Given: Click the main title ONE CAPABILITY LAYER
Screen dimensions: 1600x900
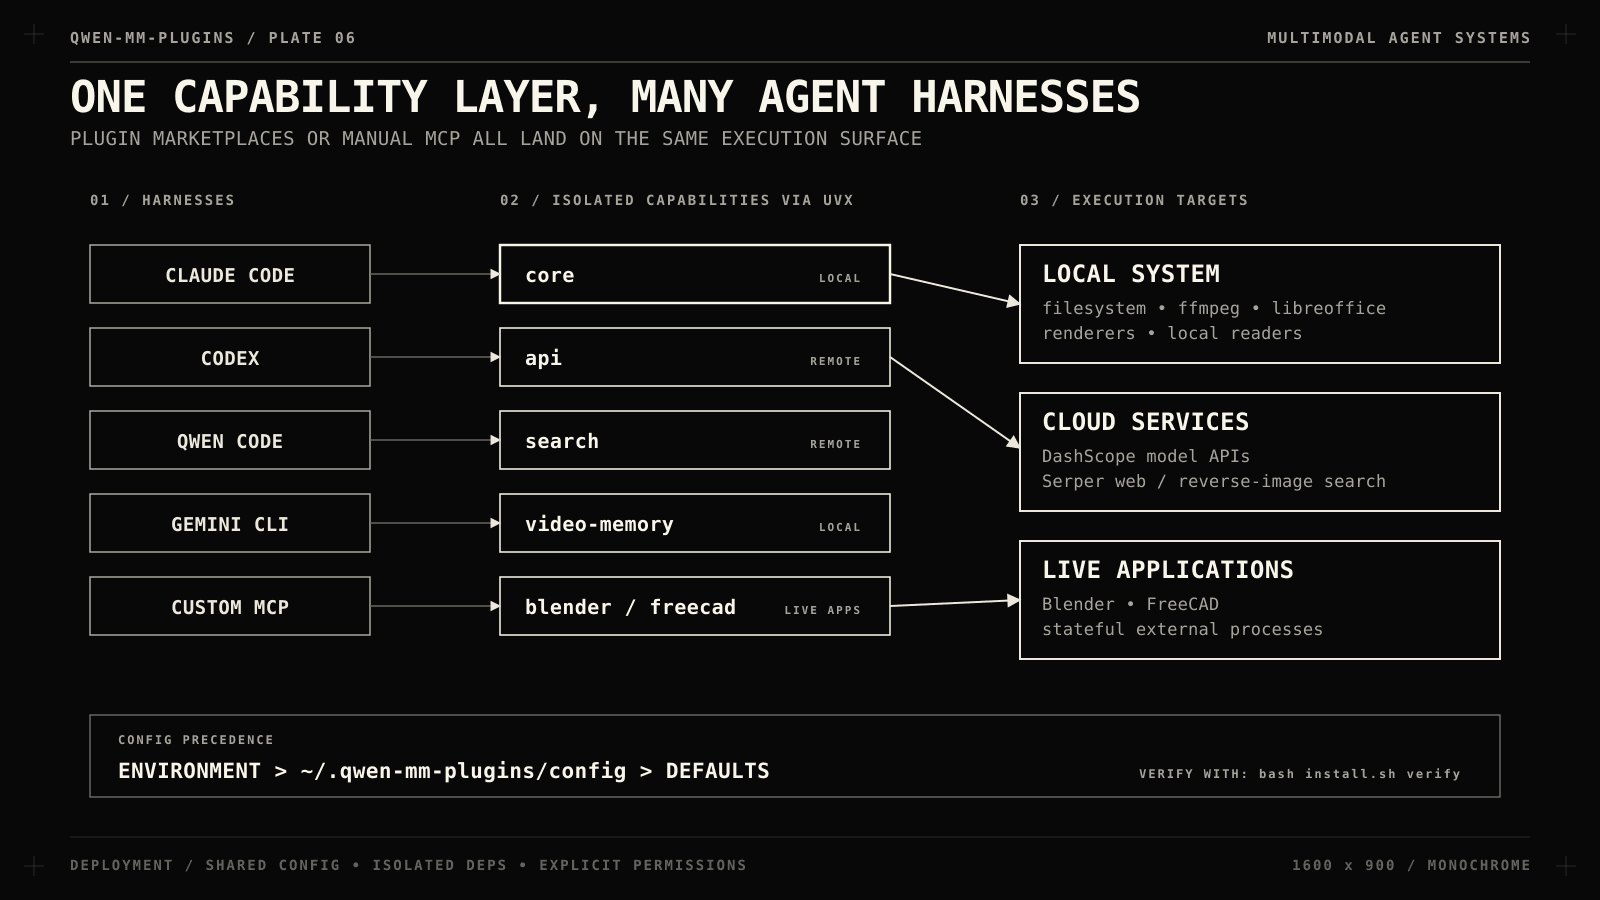Looking at the screenshot, I should click(x=605, y=97).
